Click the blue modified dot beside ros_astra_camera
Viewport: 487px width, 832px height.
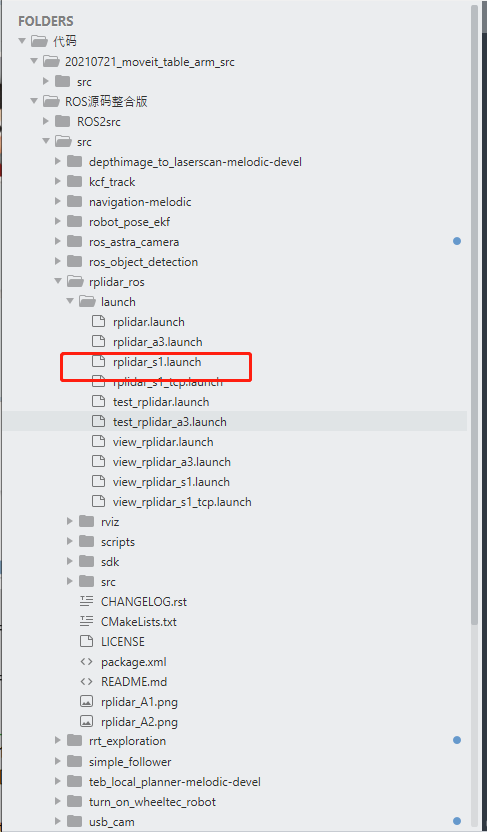(457, 241)
